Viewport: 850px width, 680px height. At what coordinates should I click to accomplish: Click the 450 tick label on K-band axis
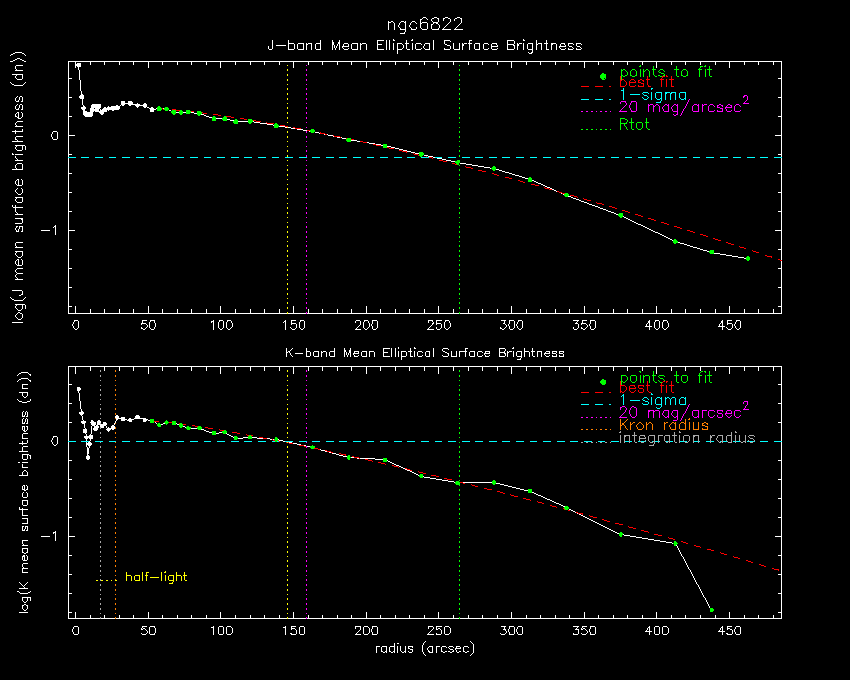pyautogui.click(x=730, y=631)
